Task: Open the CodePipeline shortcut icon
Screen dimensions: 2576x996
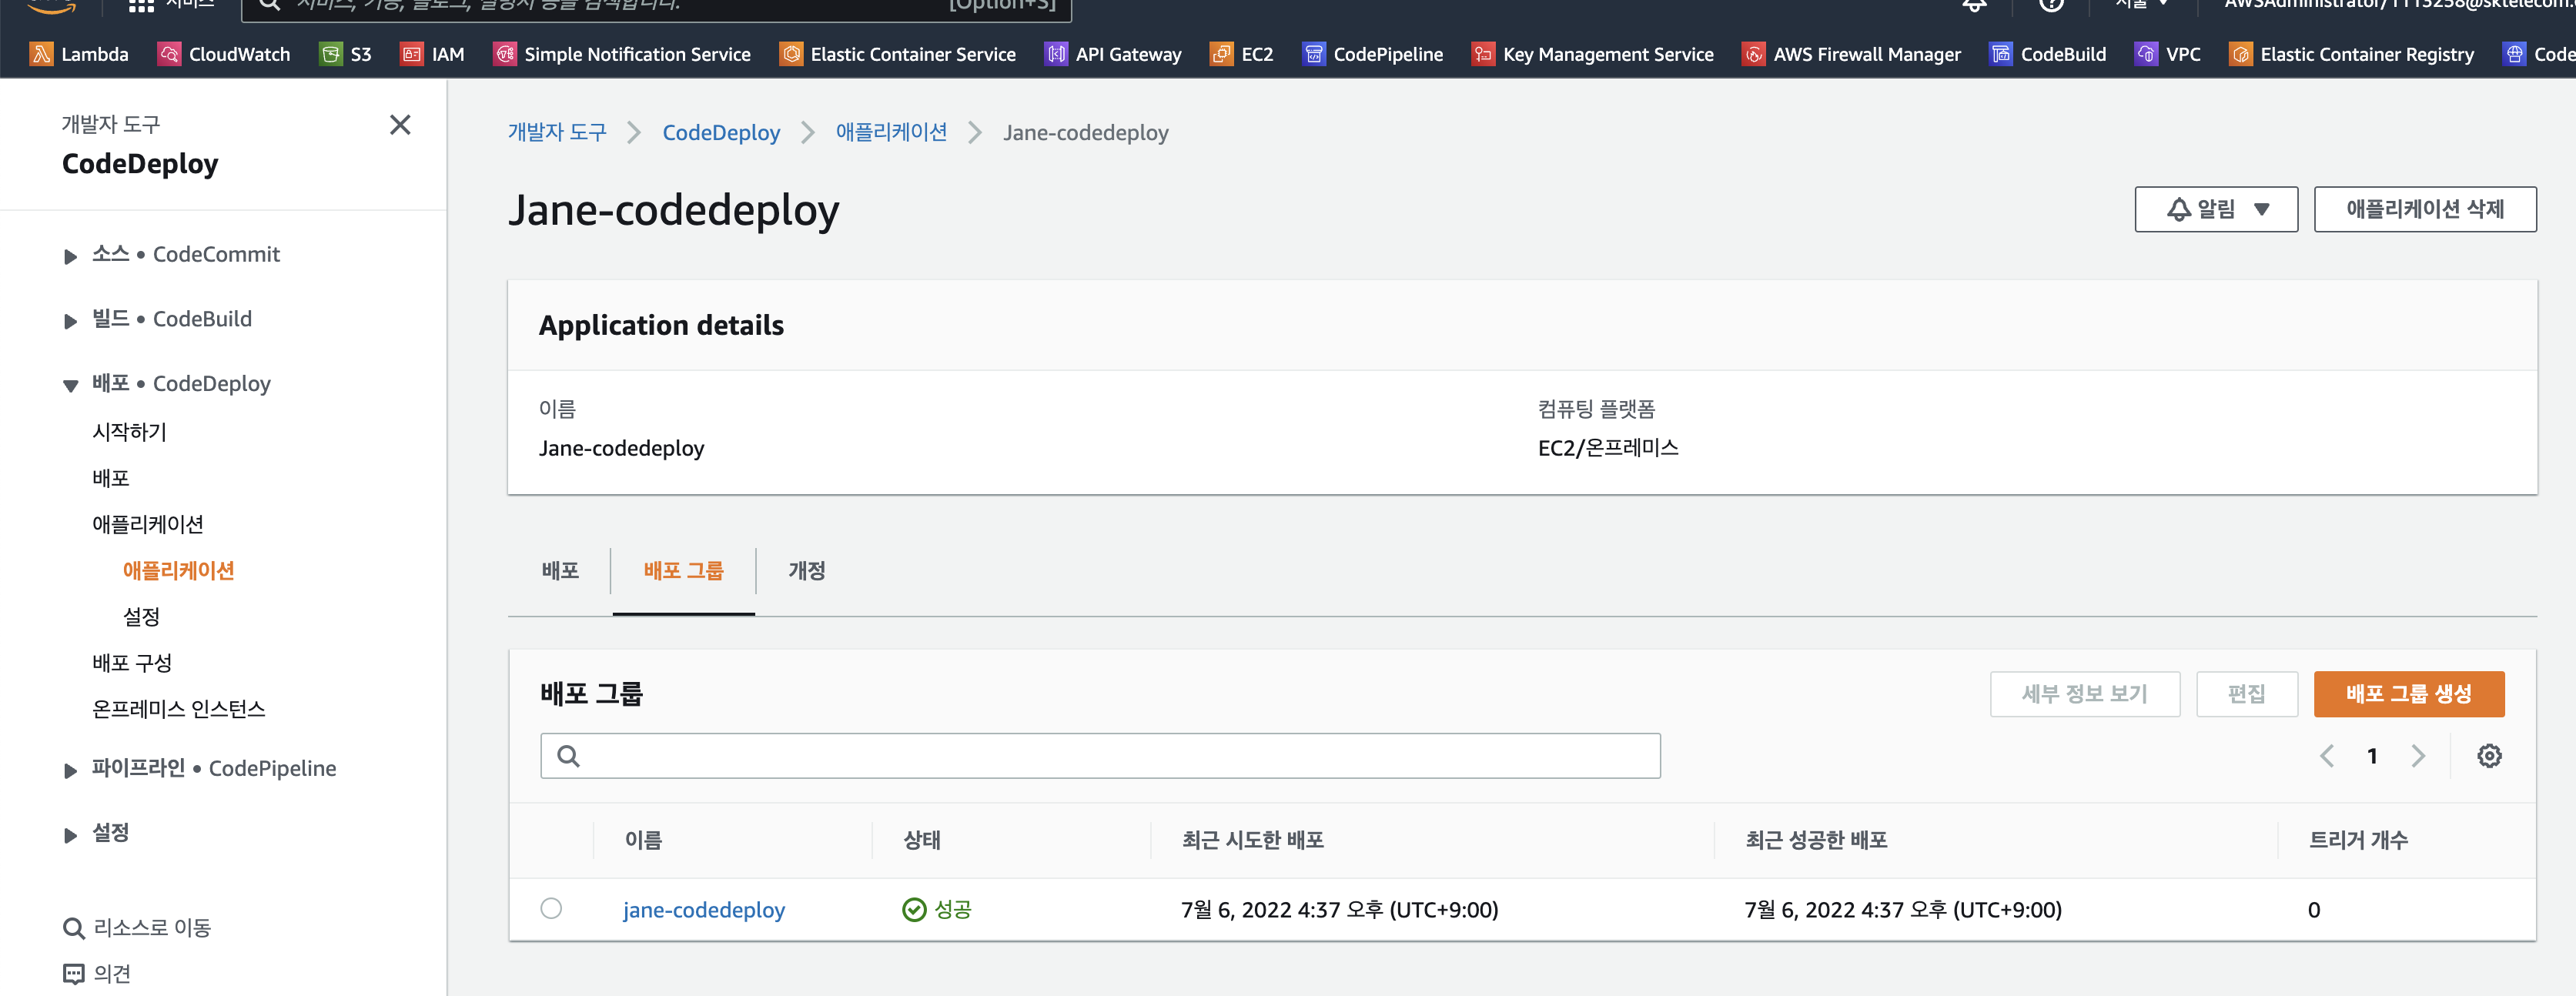Action: (x=1314, y=54)
